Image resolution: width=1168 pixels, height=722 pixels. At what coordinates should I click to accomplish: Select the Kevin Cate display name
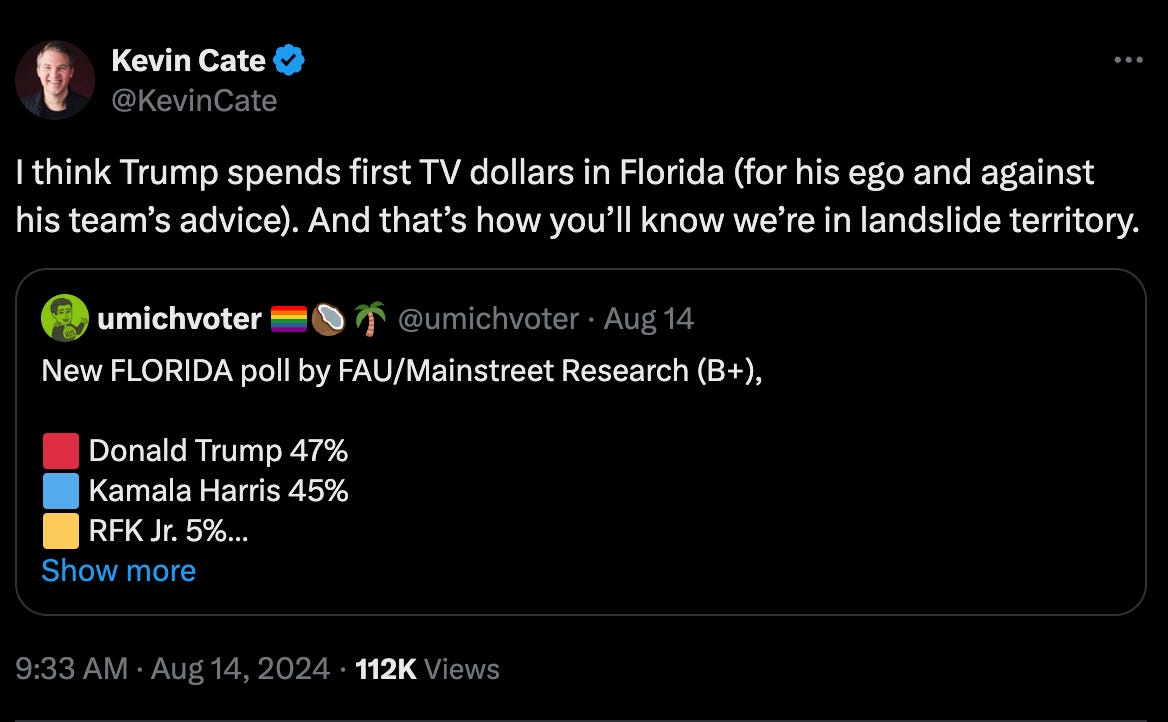189,60
